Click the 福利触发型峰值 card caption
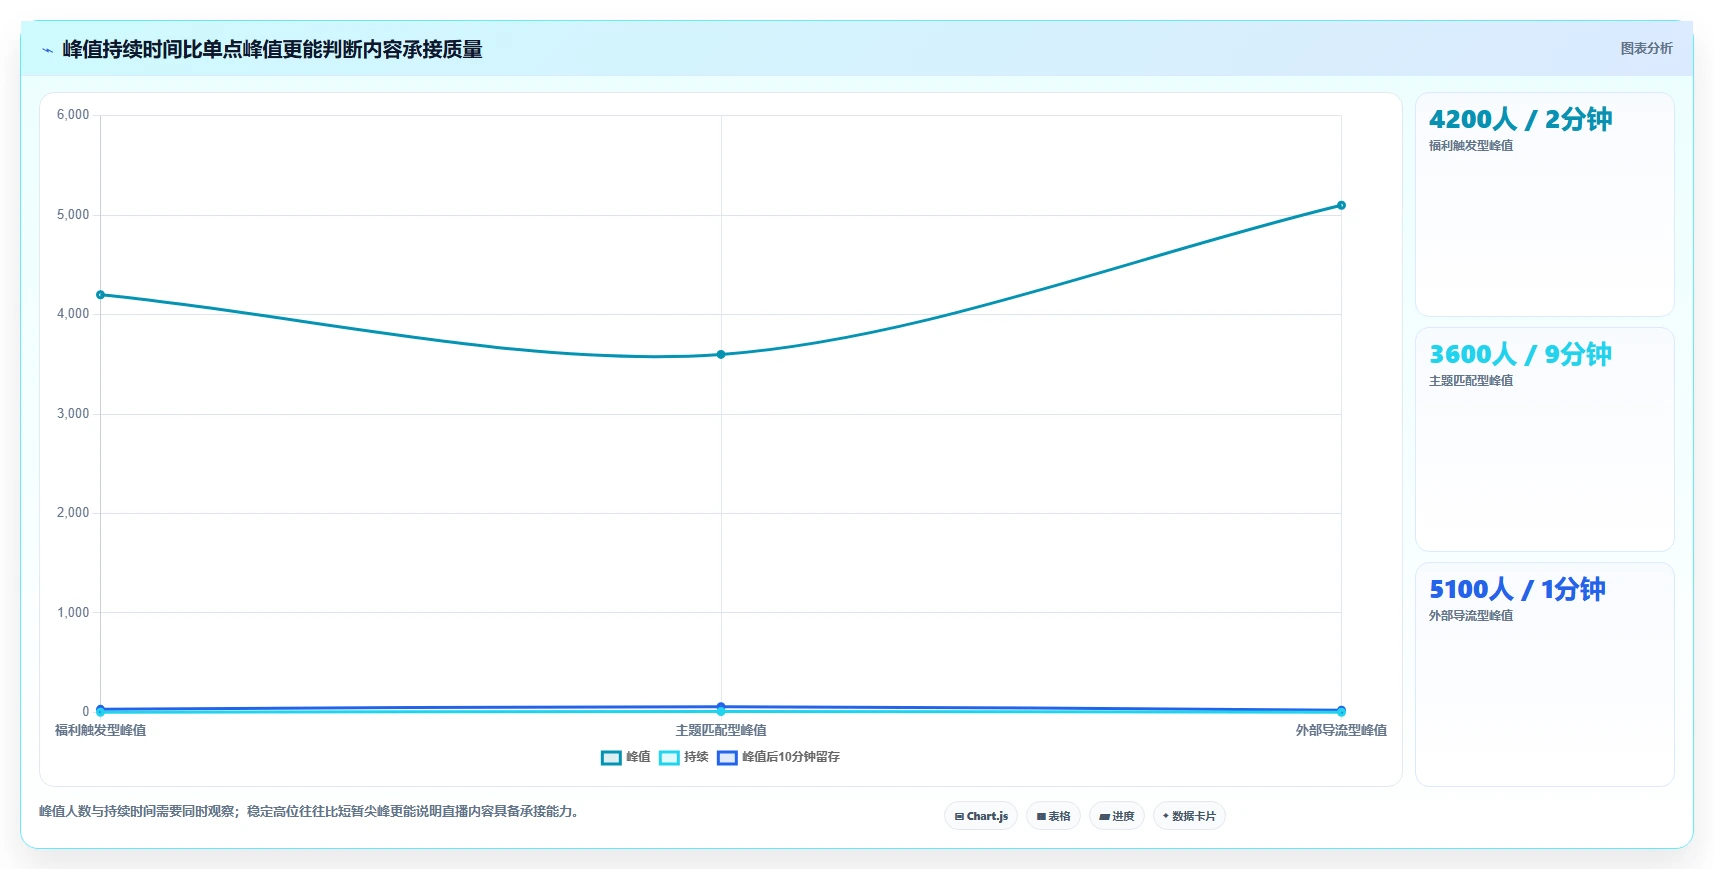1714x869 pixels. 1471,146
